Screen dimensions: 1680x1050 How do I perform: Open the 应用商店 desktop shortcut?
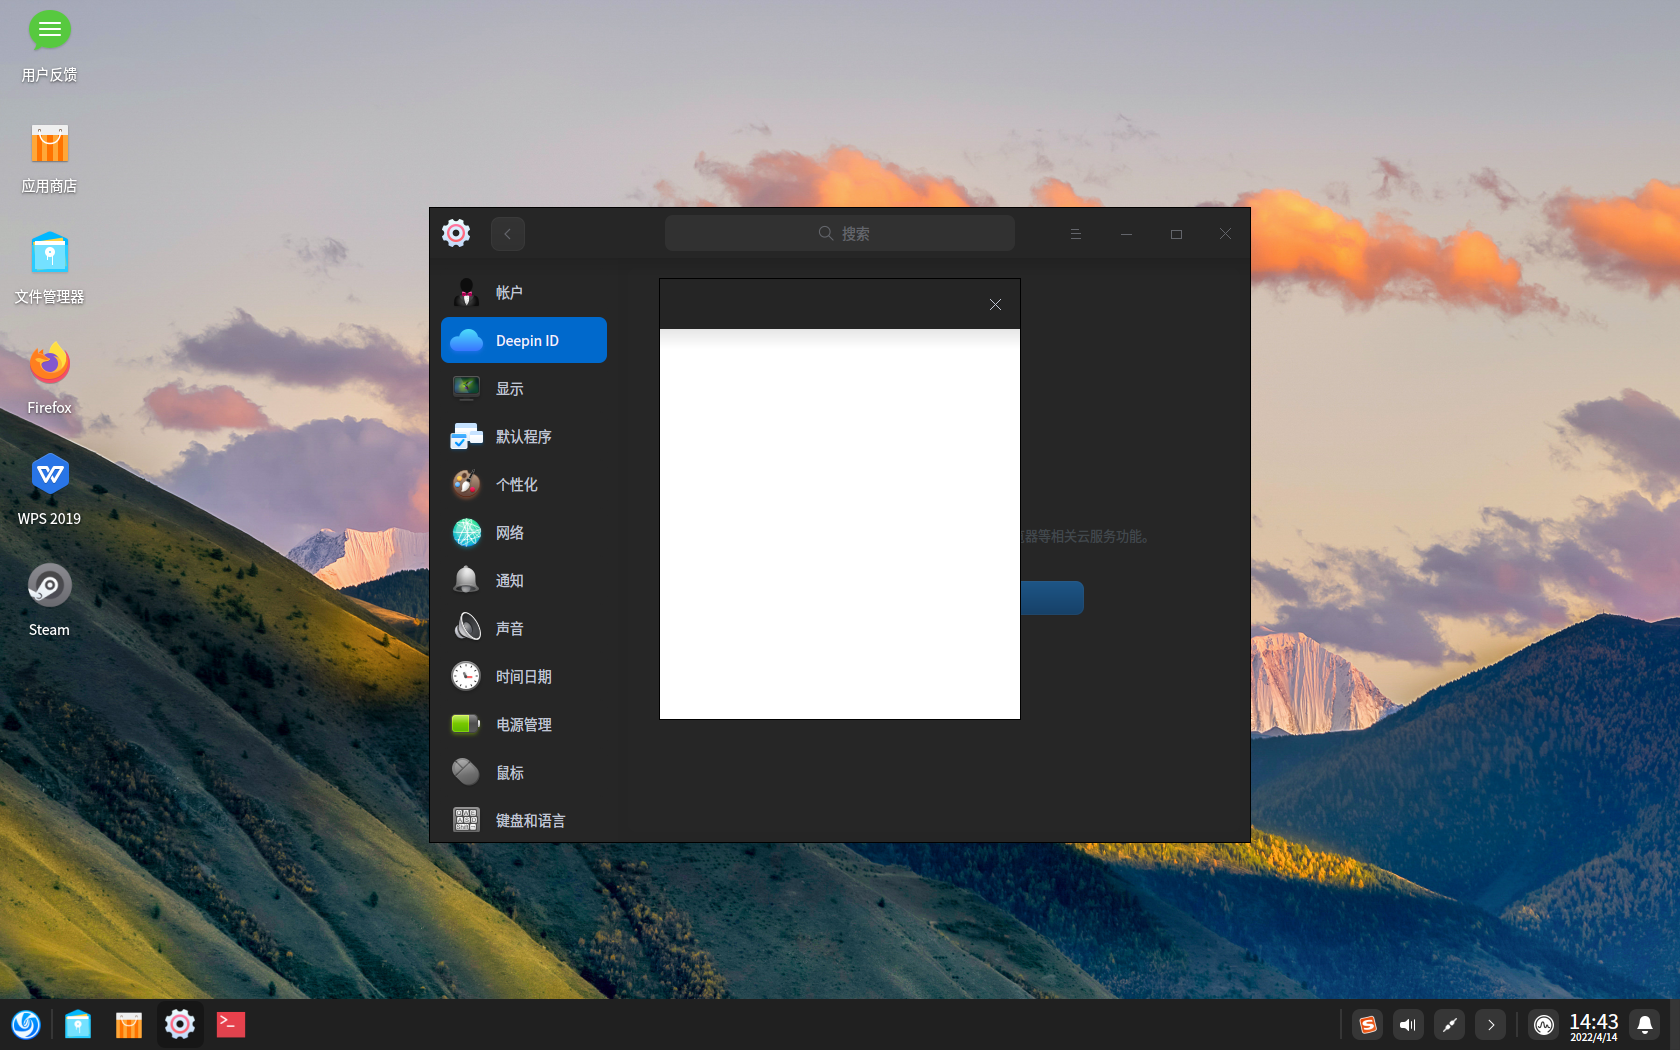pos(49,158)
